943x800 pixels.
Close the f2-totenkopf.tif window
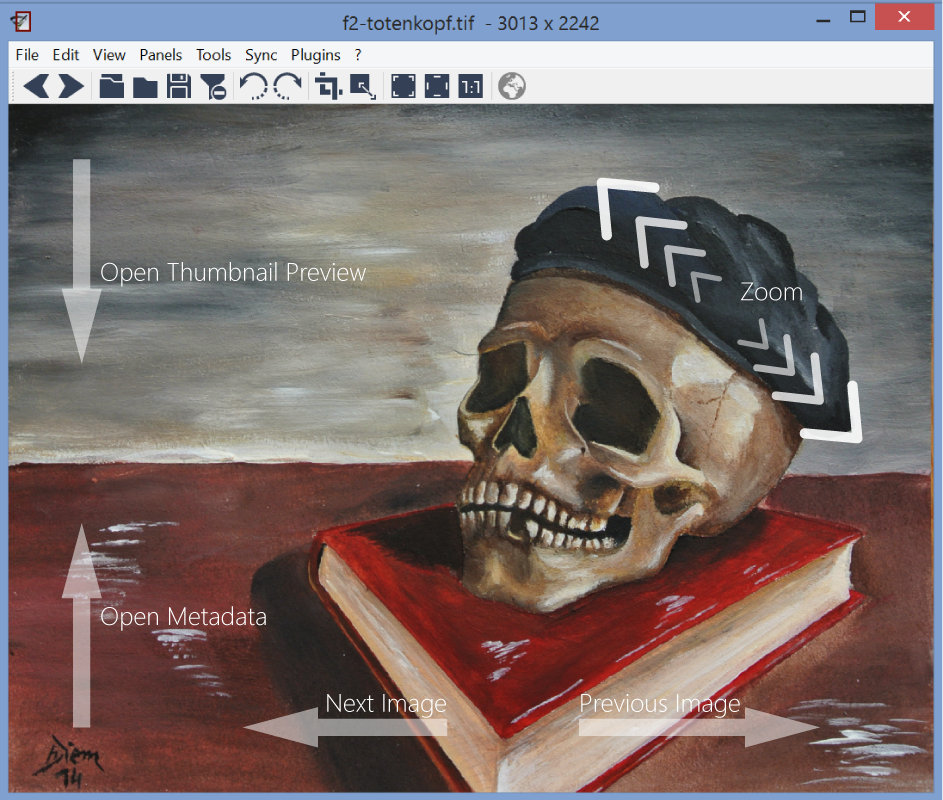pos(904,17)
